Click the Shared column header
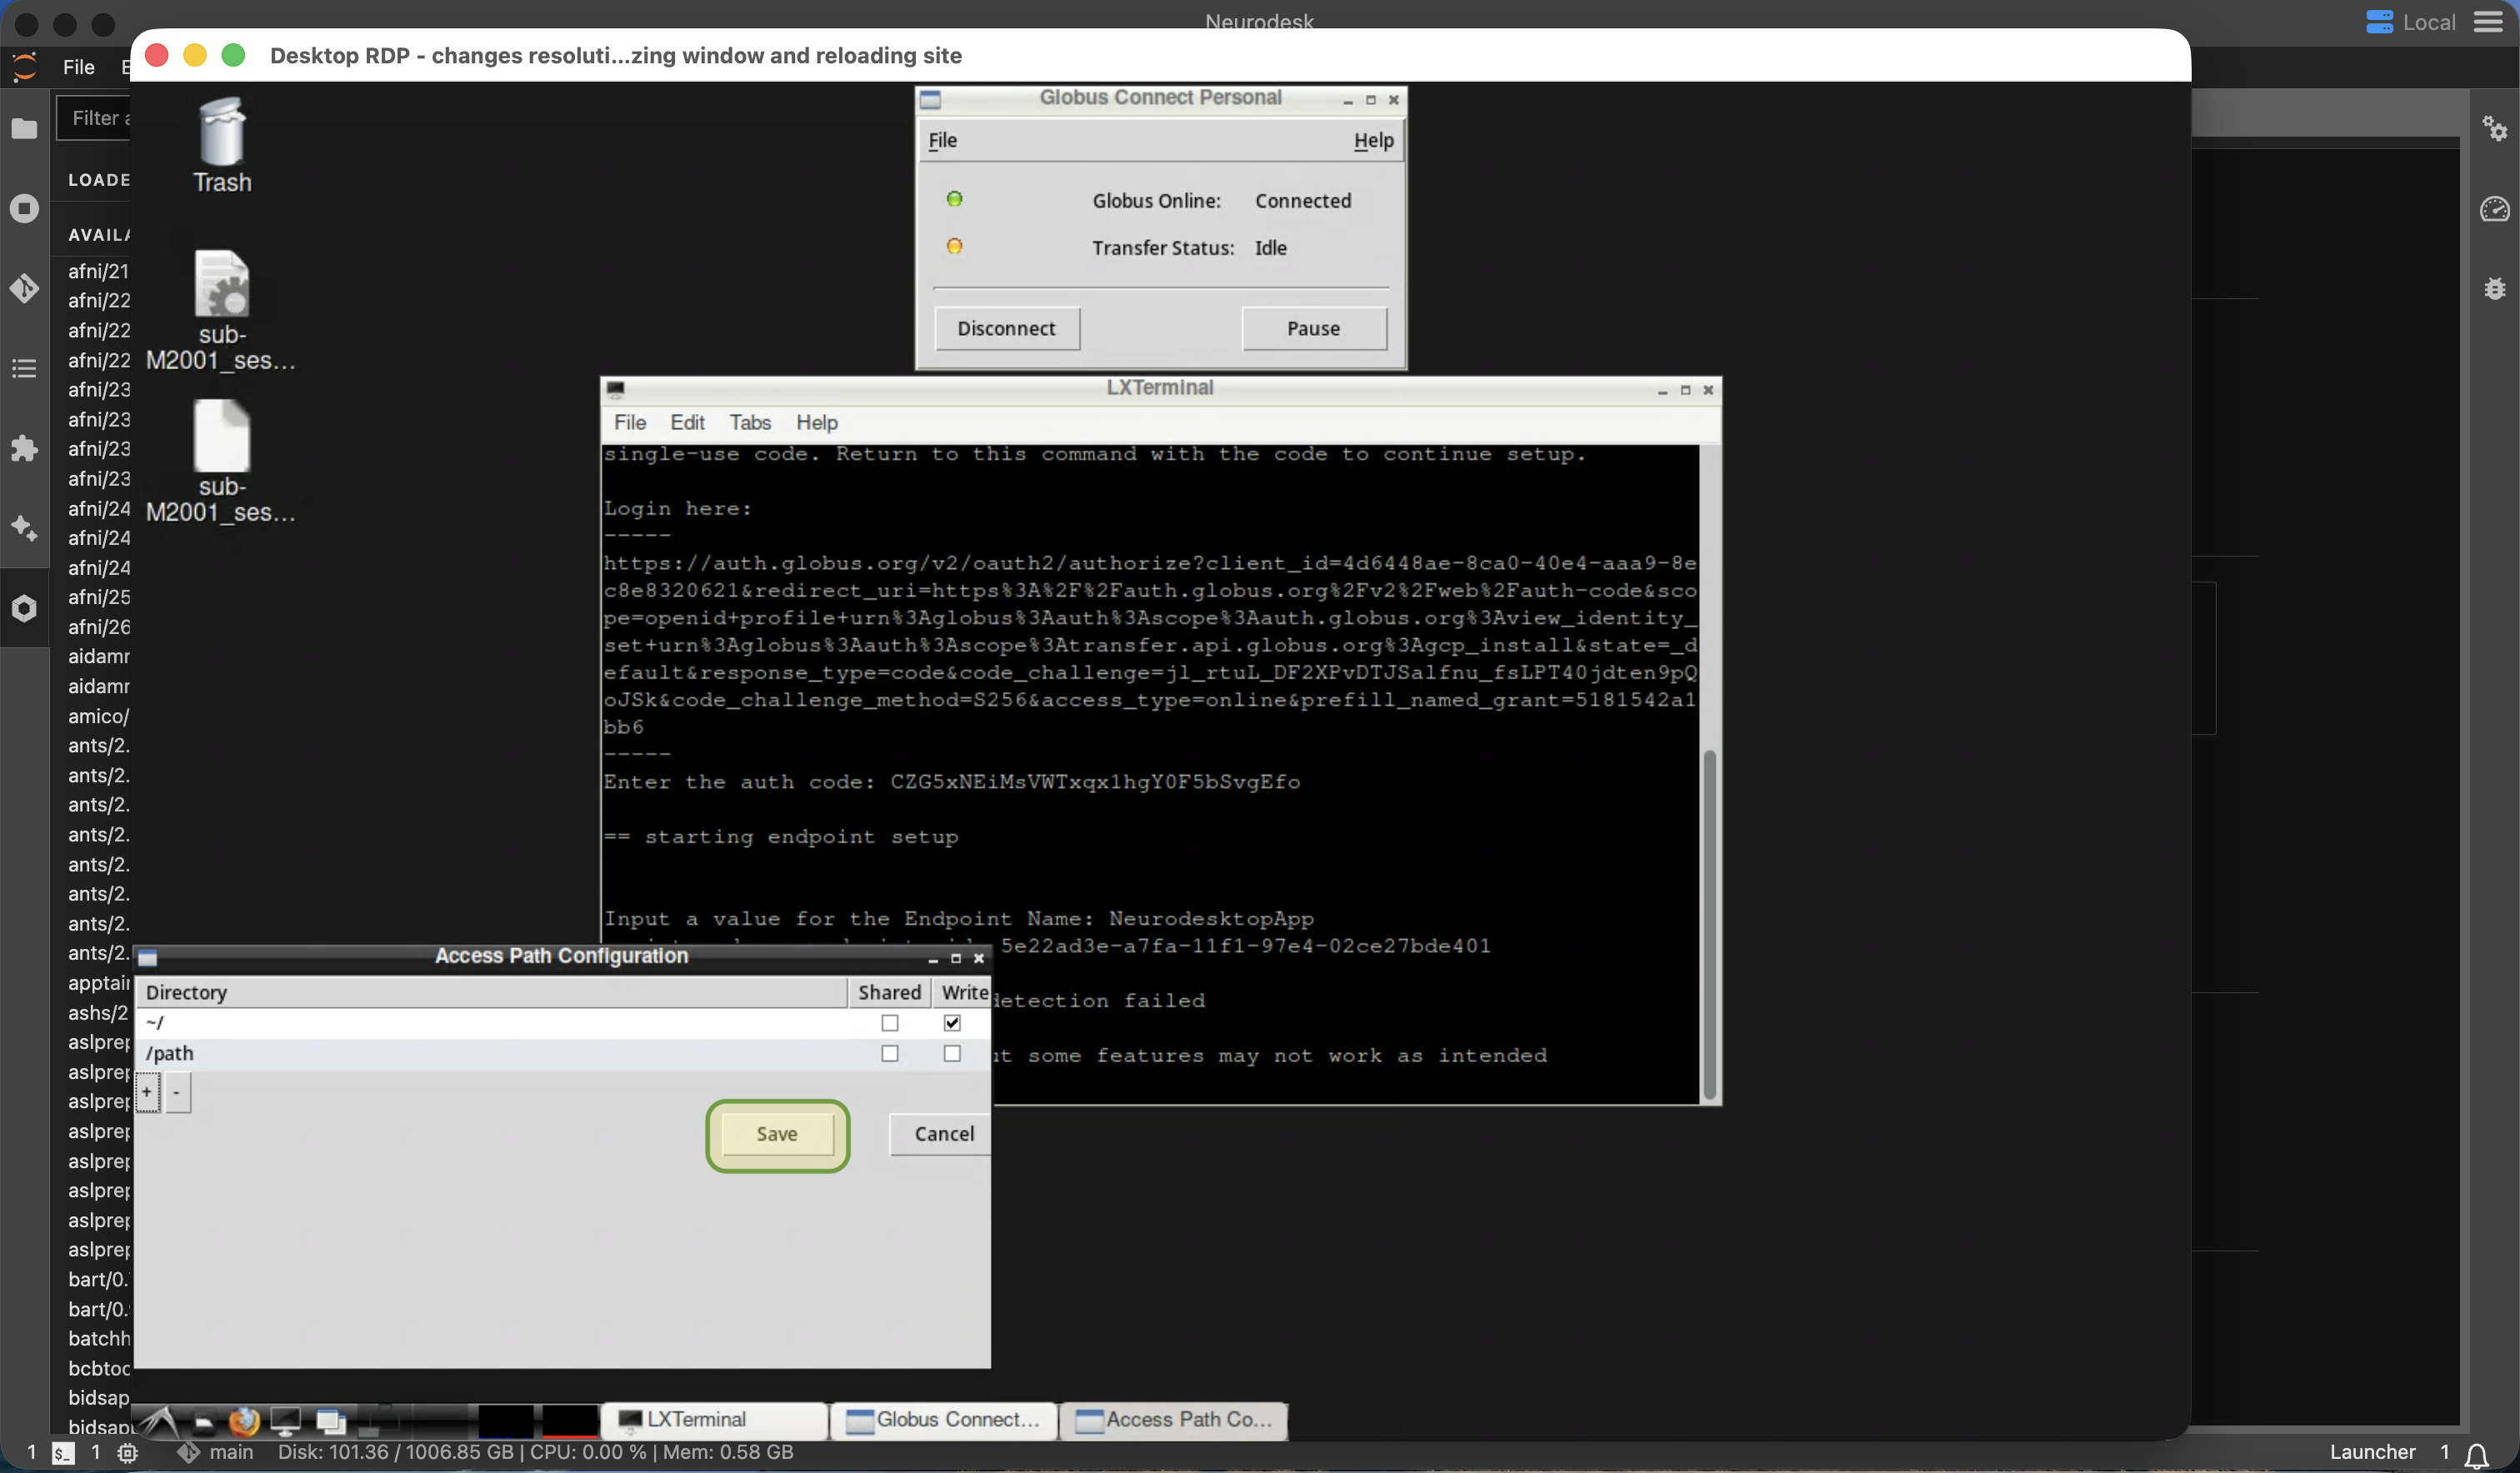Image resolution: width=2520 pixels, height=1473 pixels. coord(889,992)
